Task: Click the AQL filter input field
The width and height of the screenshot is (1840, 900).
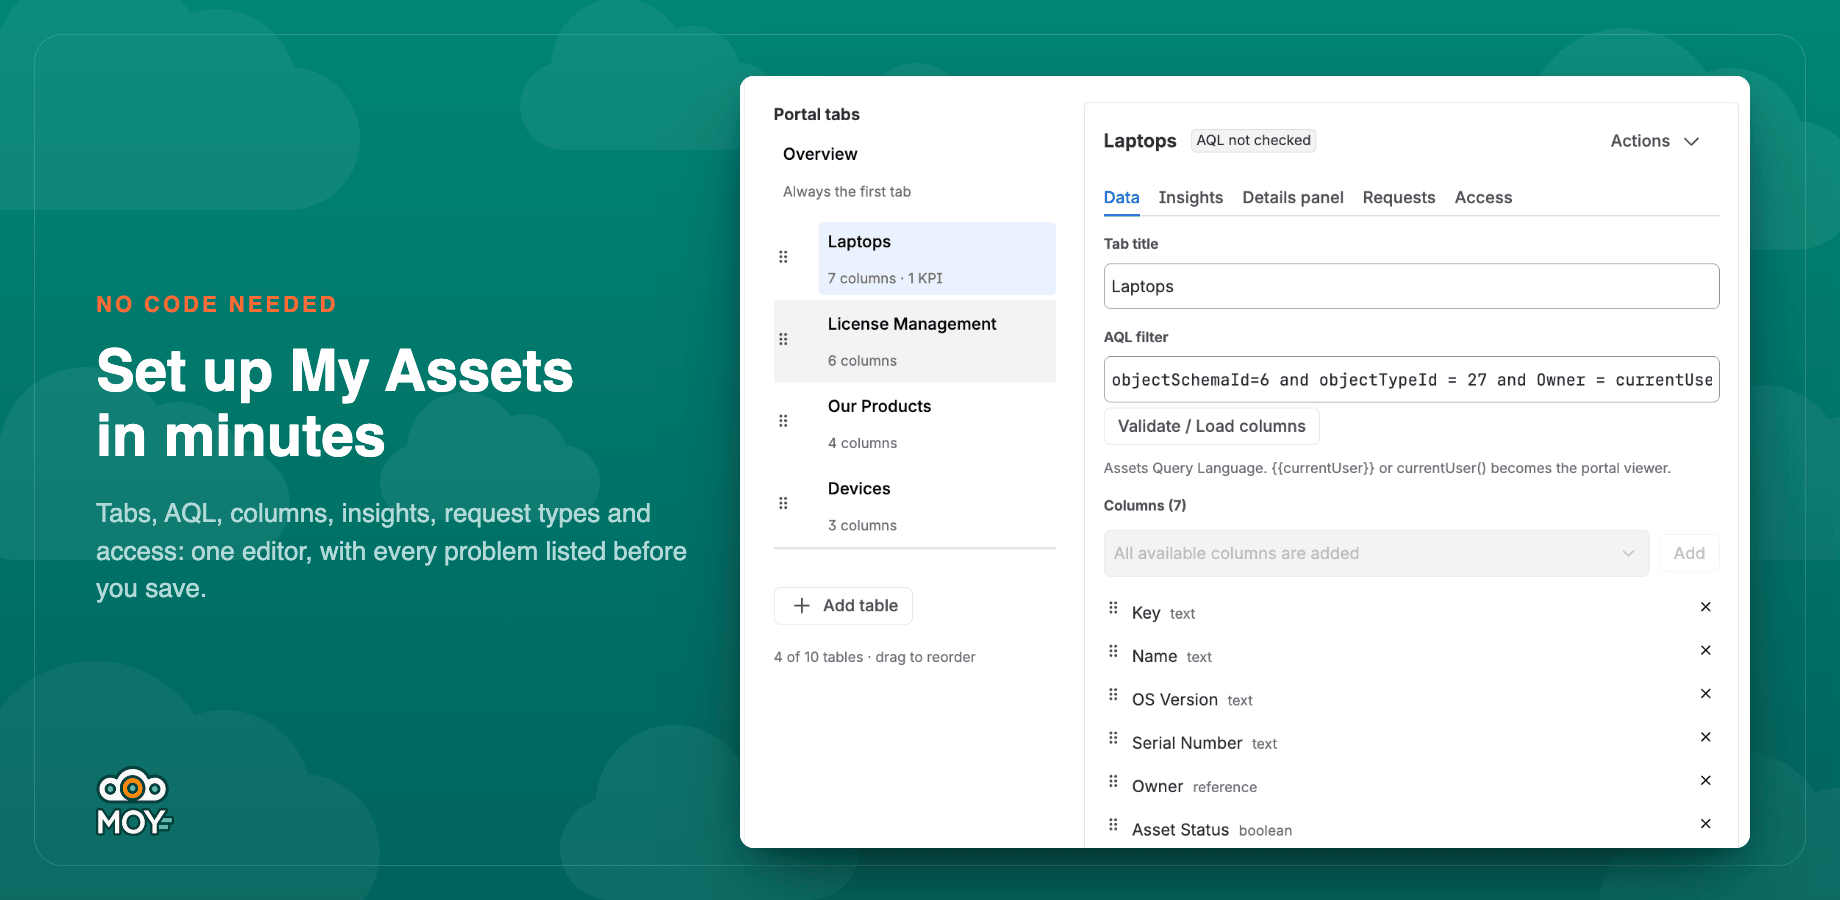Action: point(1411,380)
